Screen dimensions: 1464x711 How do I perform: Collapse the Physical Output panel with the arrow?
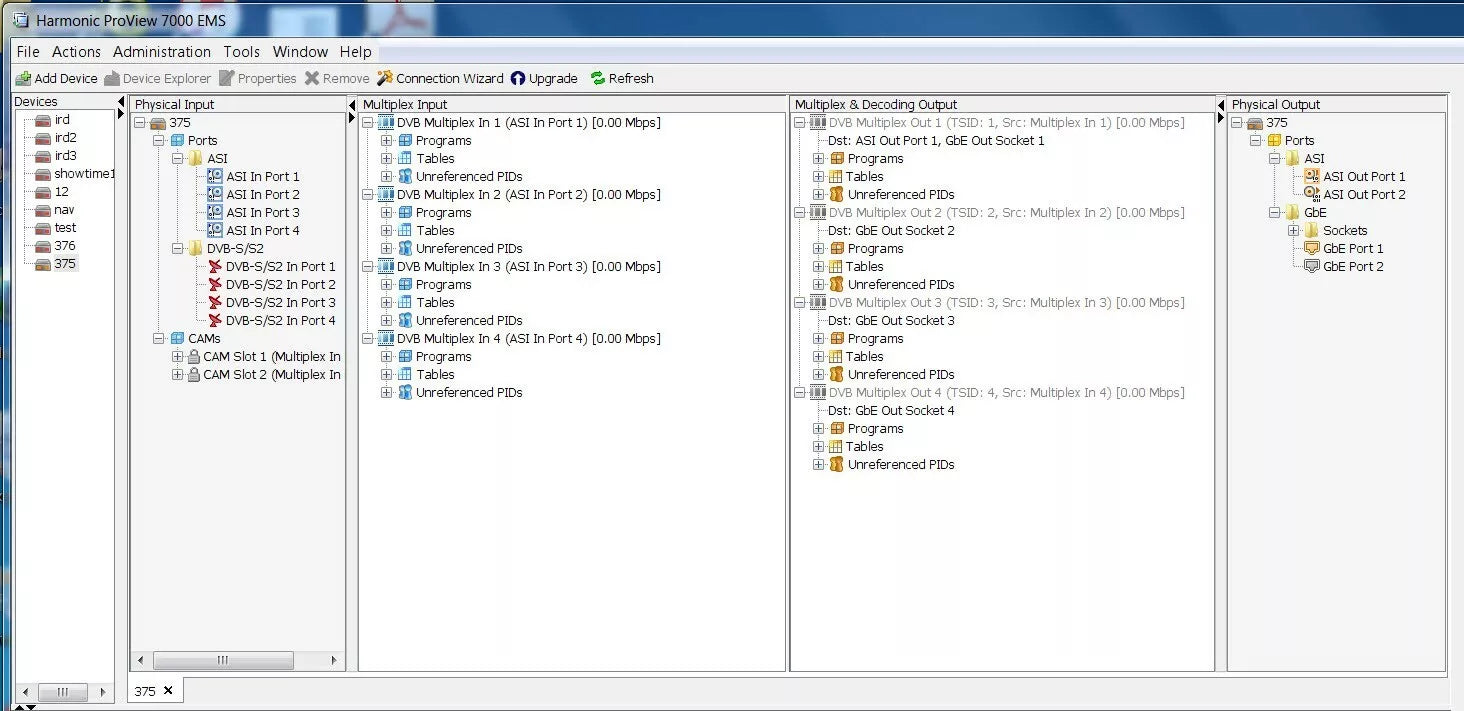coord(1221,117)
